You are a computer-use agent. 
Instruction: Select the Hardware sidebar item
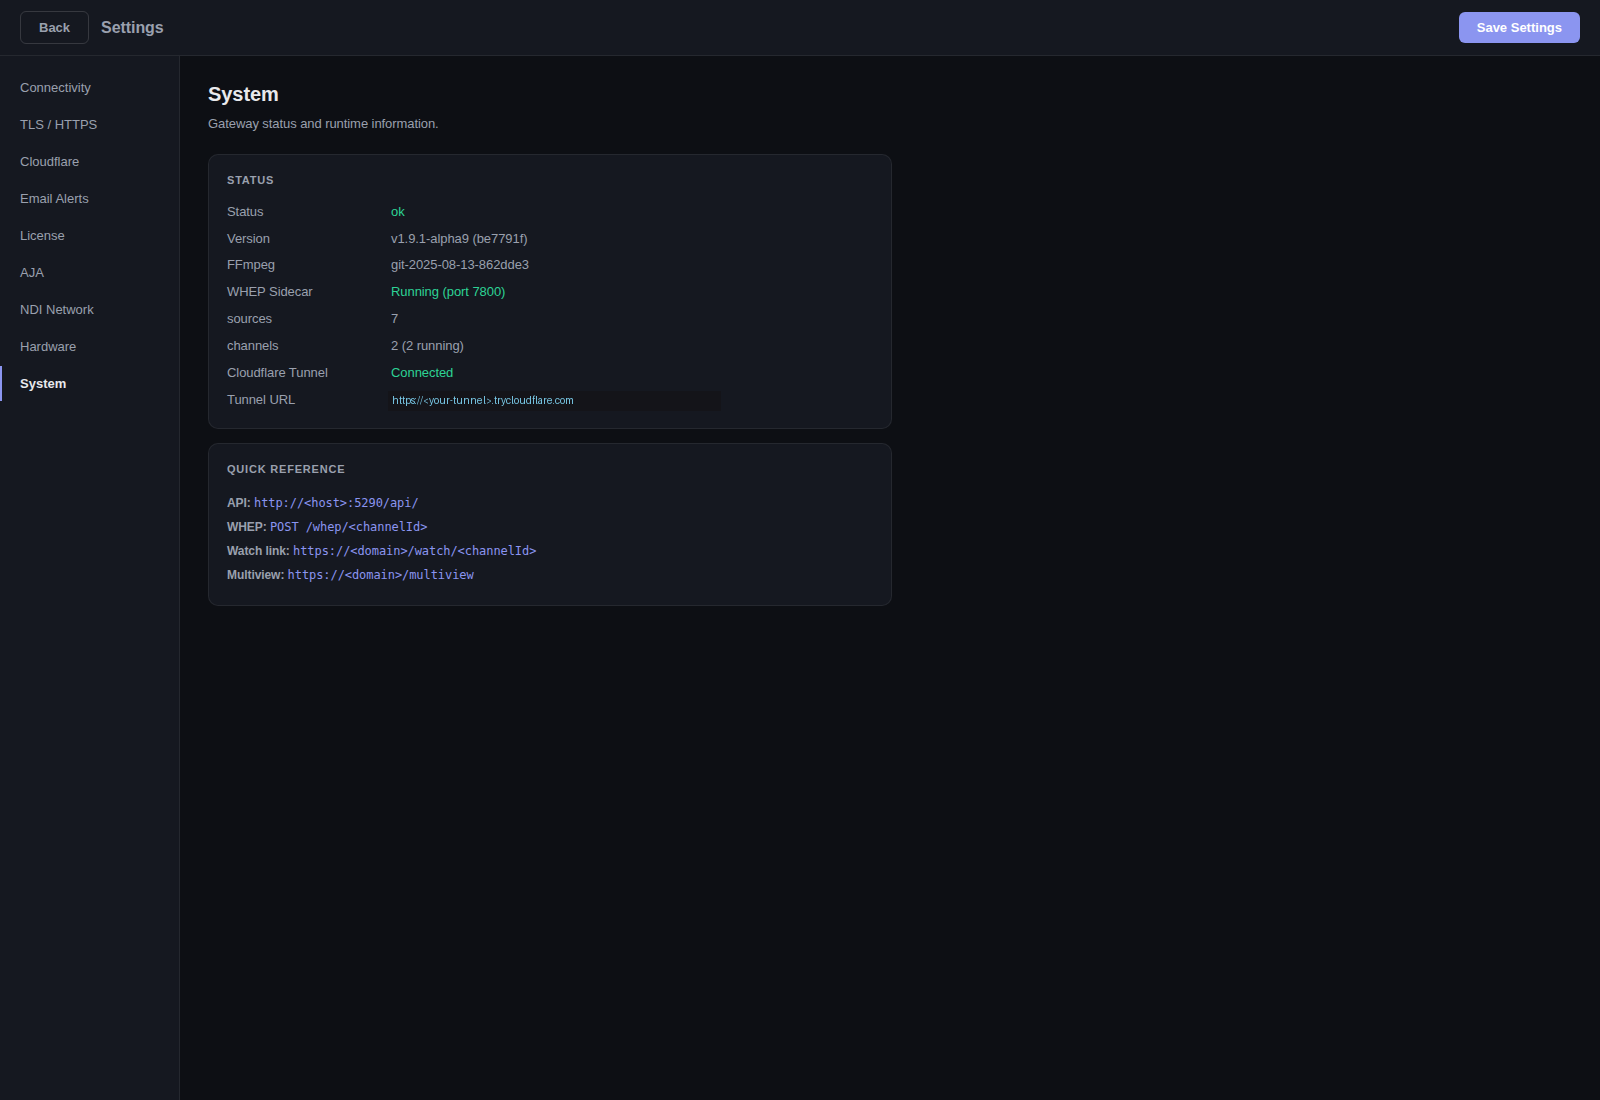tap(90, 347)
